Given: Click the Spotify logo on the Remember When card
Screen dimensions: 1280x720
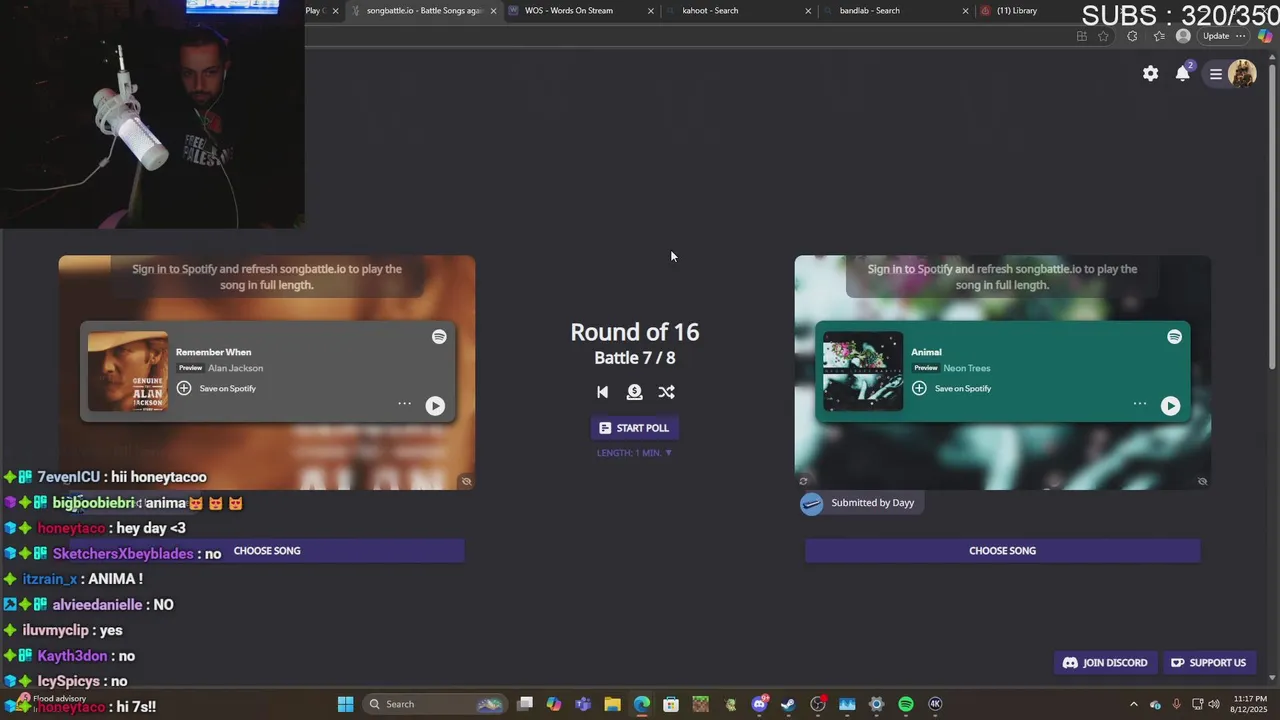Looking at the screenshot, I should click(x=439, y=337).
